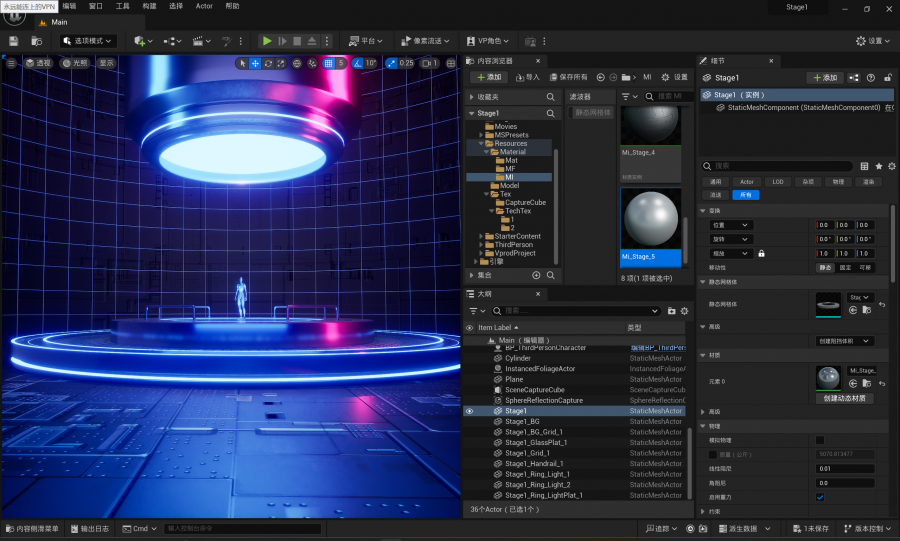Click the scale lock icon in transform

coord(761,253)
